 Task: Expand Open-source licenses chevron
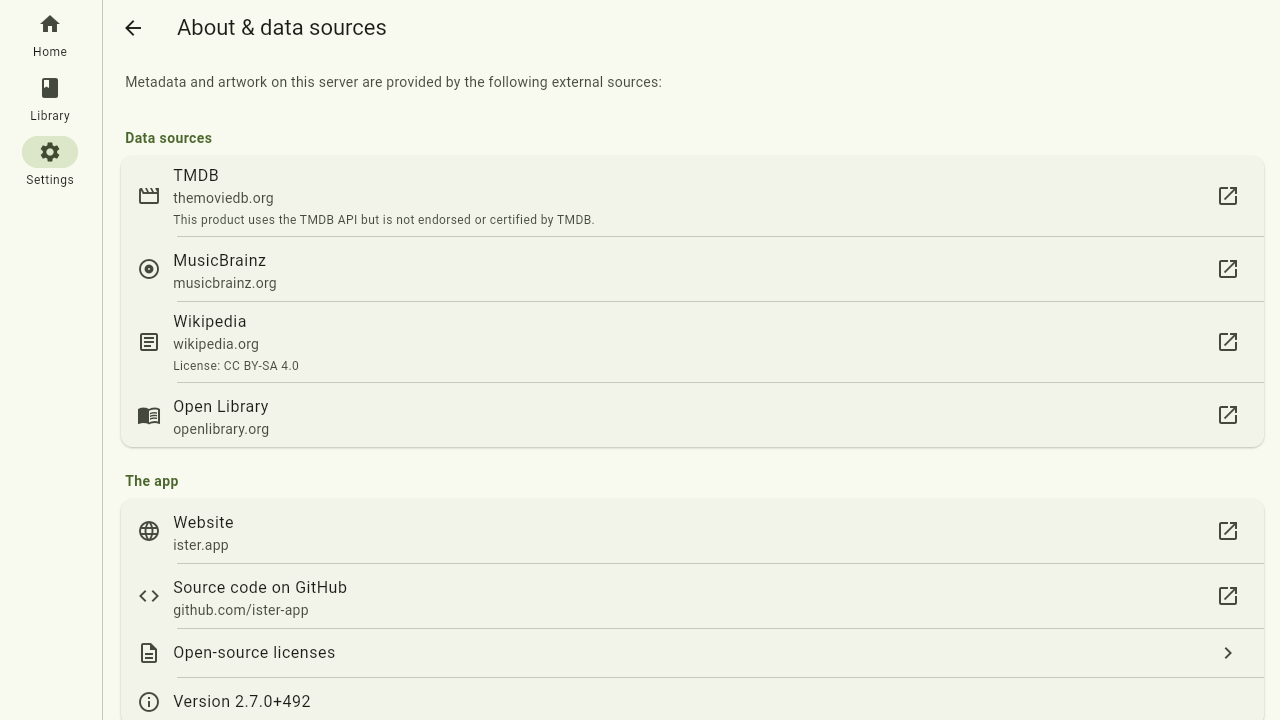point(1228,653)
